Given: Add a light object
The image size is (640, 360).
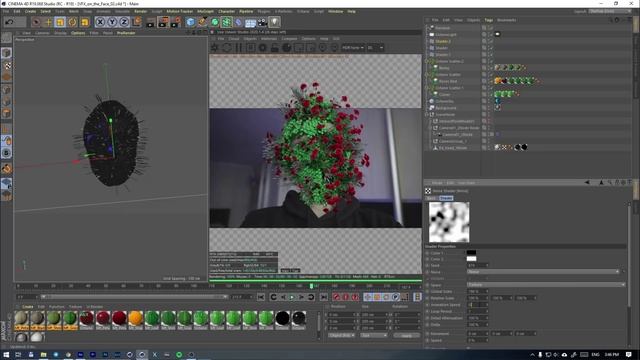Looking at the screenshot, I should [275, 22].
